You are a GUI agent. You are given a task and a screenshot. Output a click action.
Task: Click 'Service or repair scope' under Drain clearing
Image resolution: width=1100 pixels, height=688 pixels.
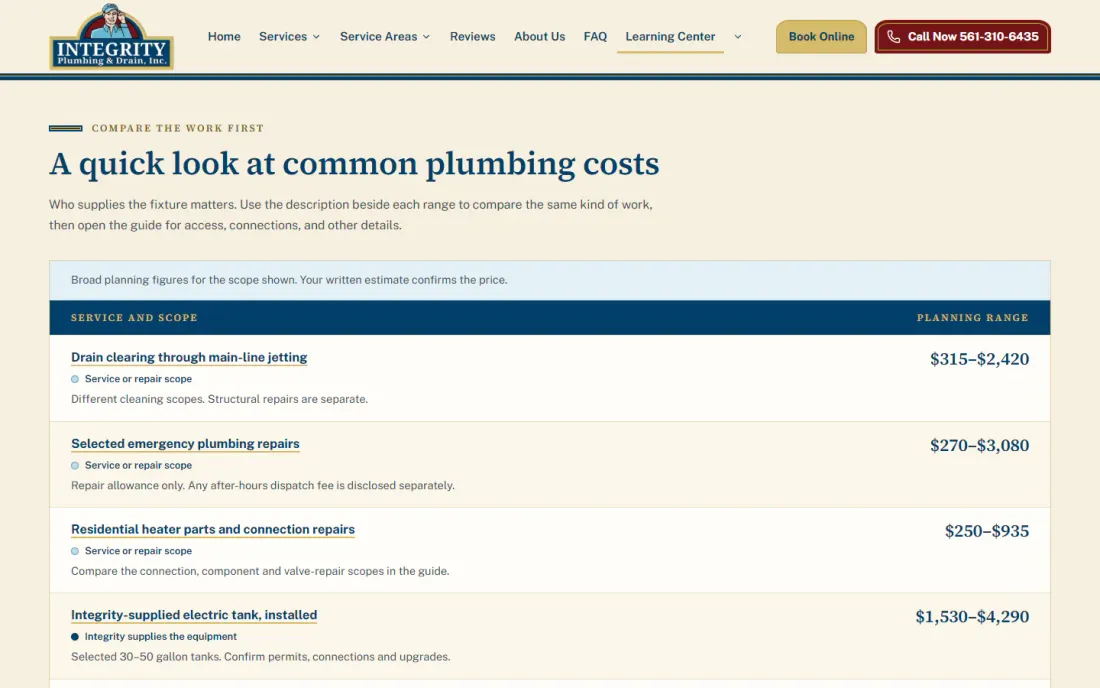tap(138, 379)
